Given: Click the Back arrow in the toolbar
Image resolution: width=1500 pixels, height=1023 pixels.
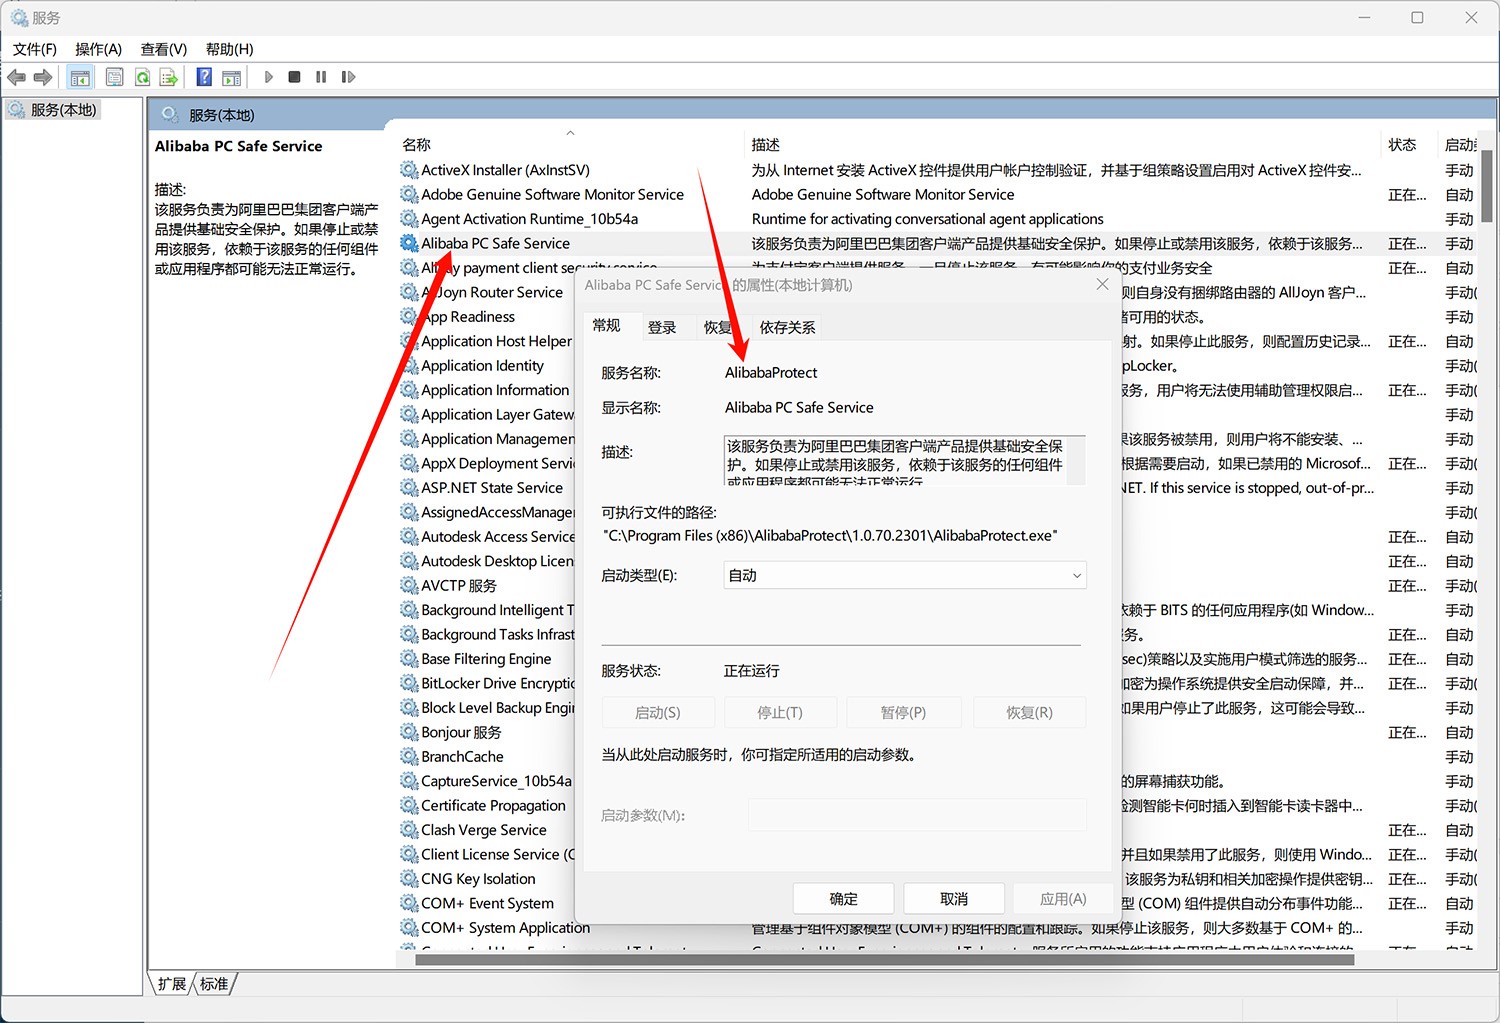Looking at the screenshot, I should point(16,77).
